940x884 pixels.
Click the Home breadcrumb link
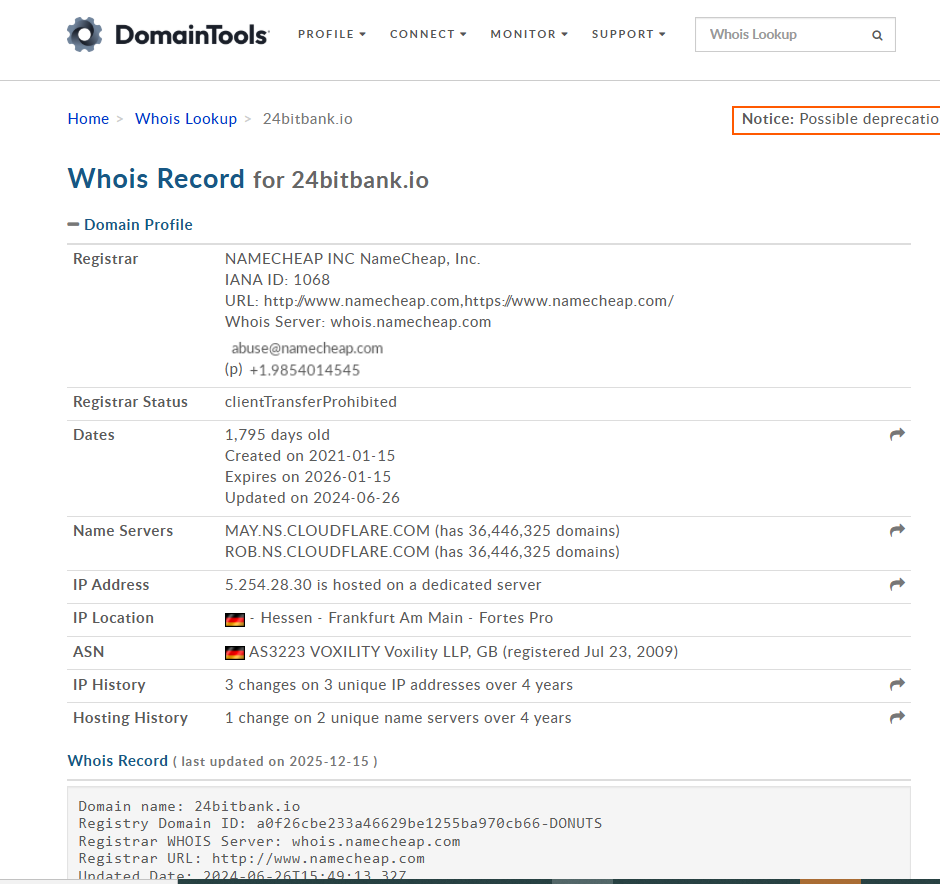pyautogui.click(x=88, y=119)
